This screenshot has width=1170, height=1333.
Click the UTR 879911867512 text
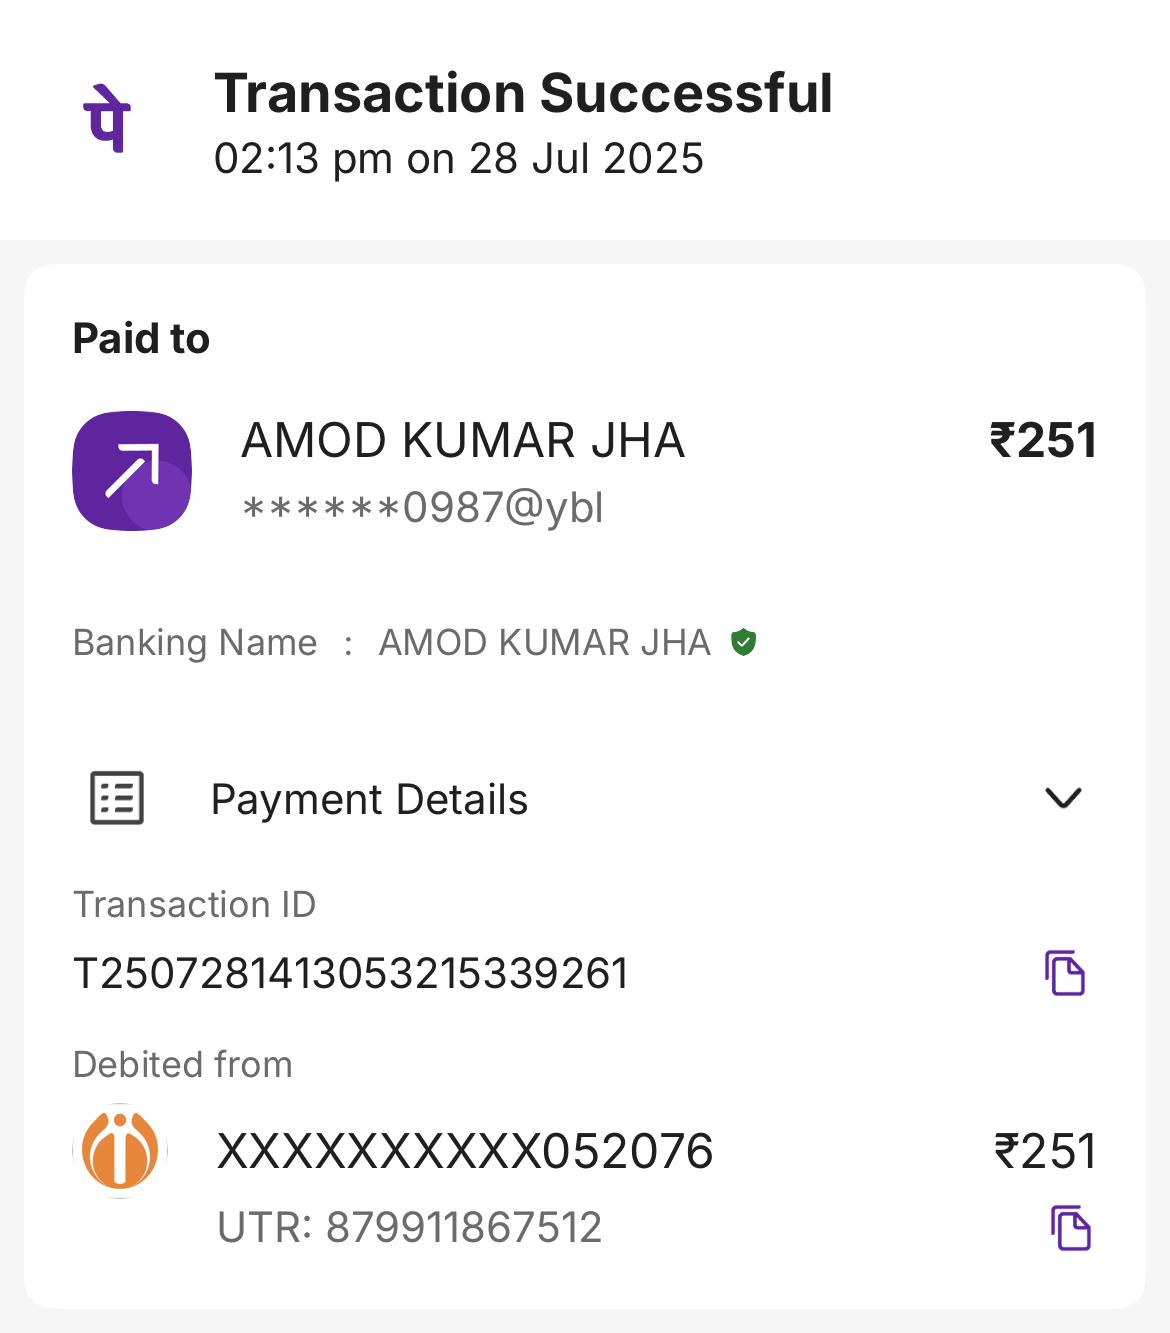click(x=410, y=1228)
